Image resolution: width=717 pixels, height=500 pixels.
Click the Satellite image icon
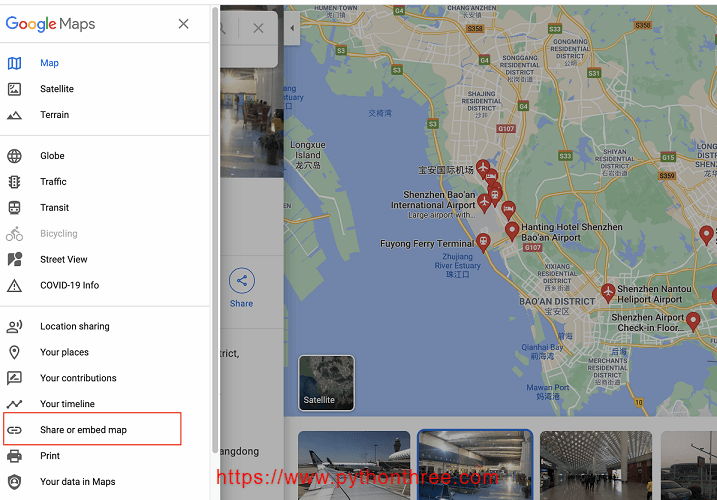point(14,89)
